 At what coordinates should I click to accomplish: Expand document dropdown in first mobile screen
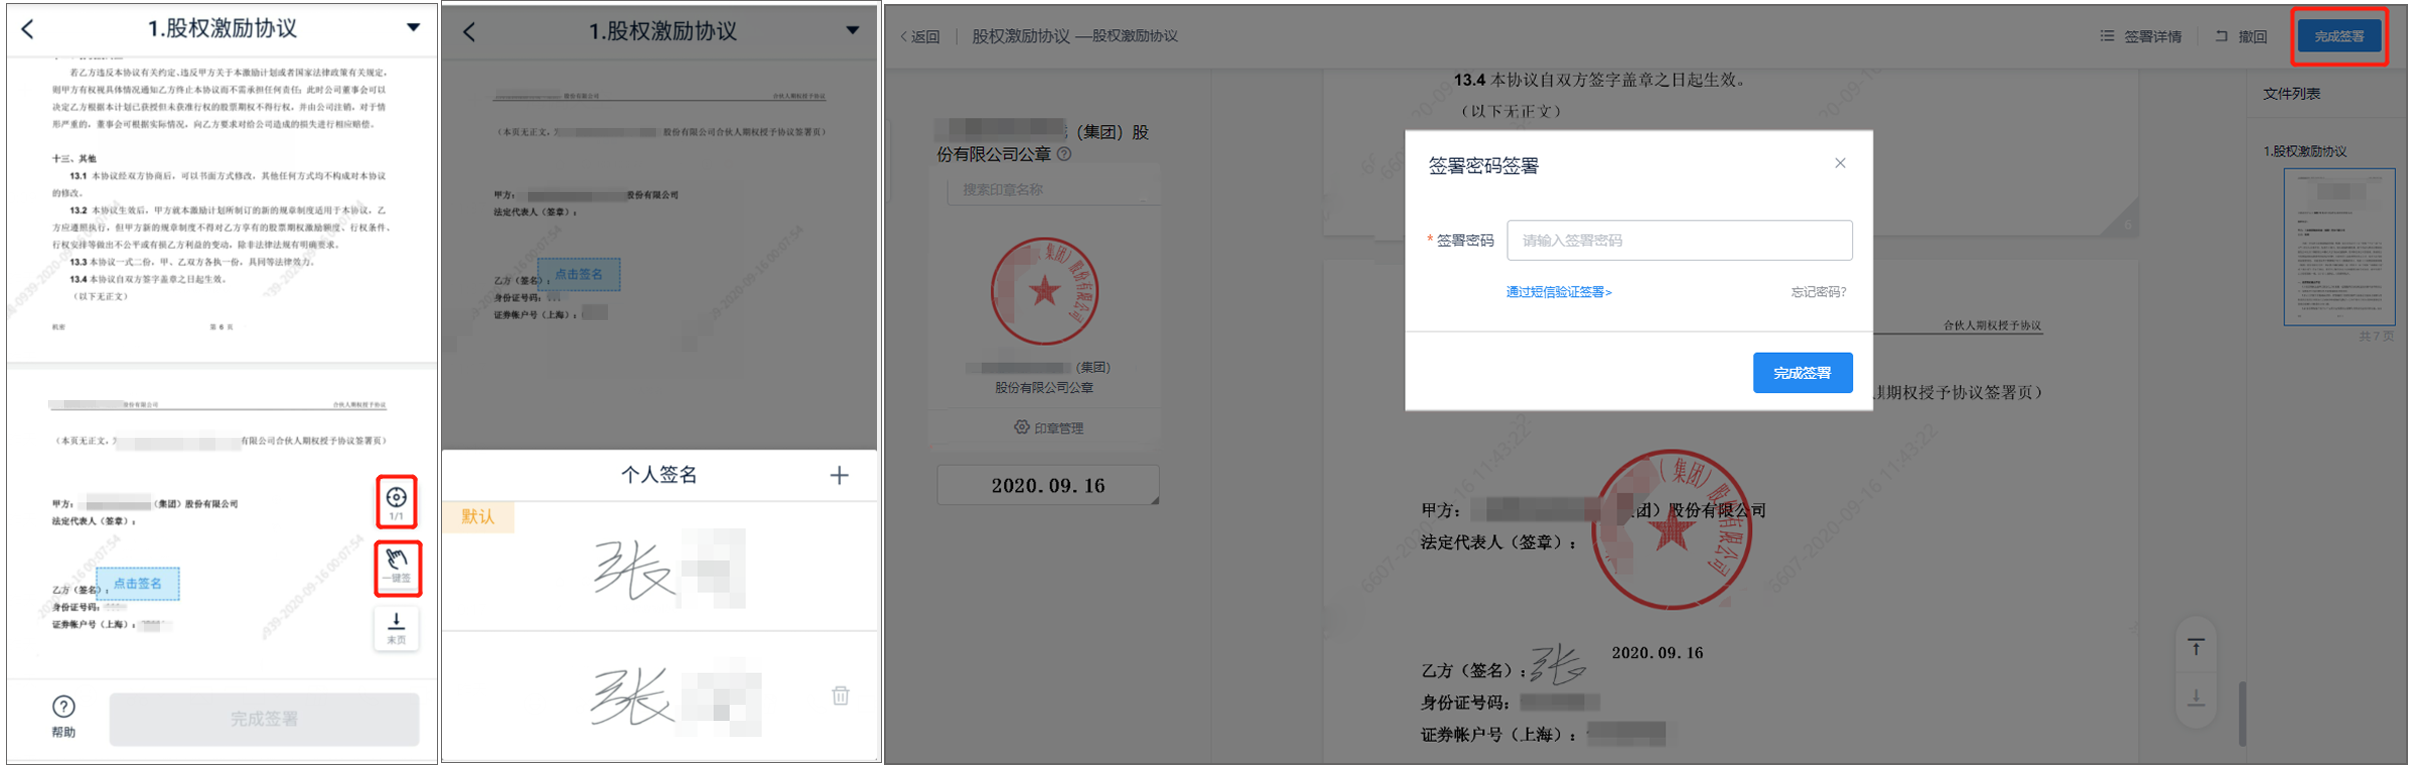click(413, 28)
